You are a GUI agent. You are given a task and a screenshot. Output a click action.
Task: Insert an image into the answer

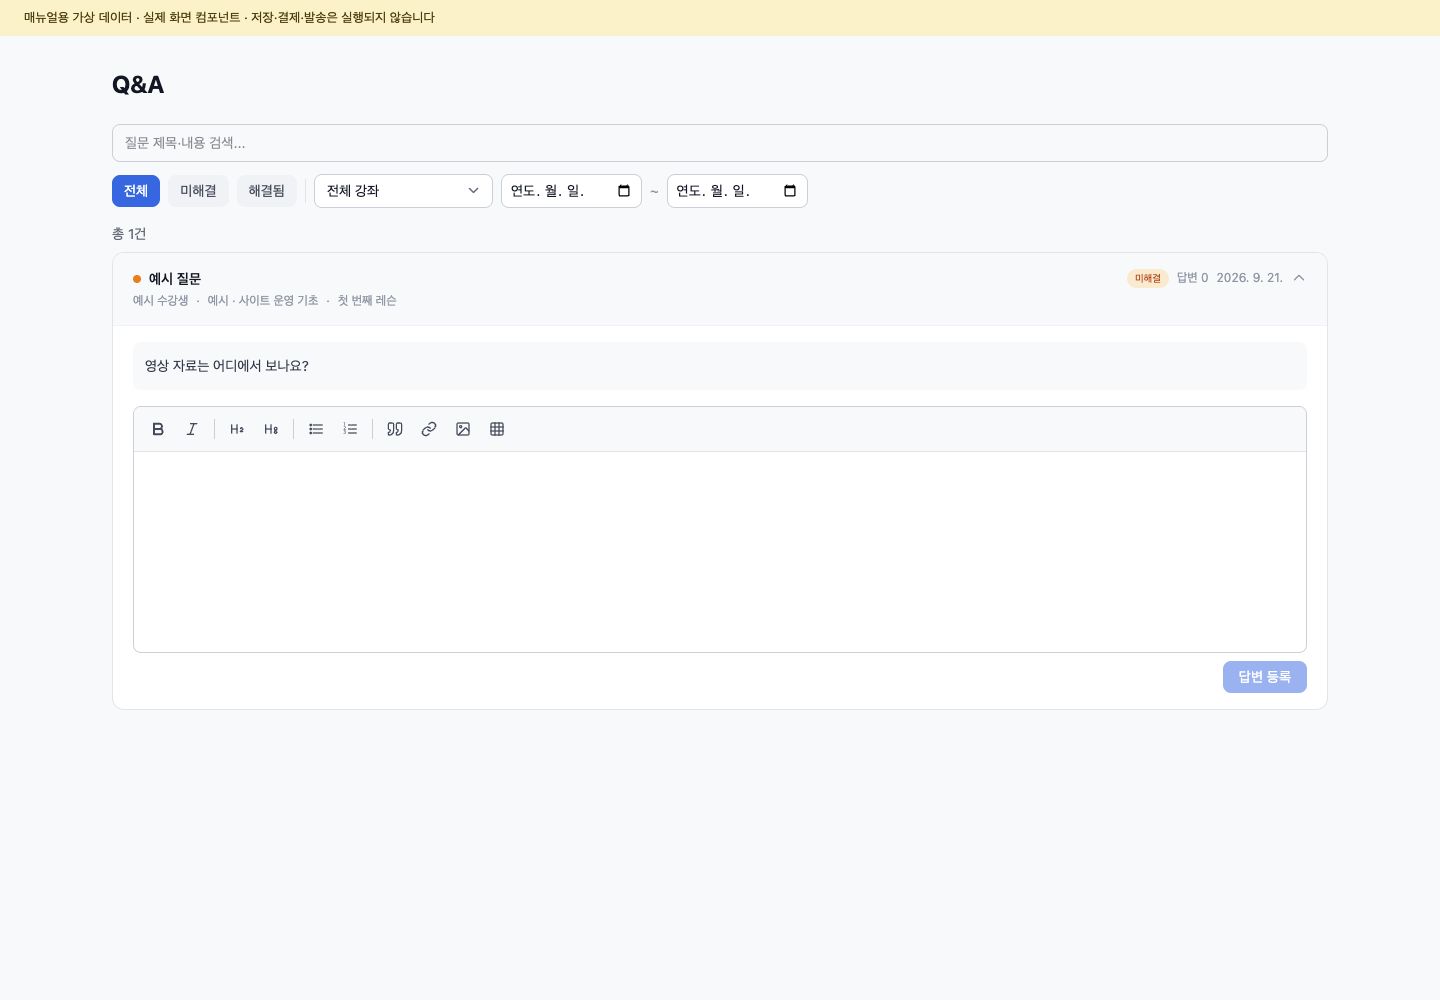coord(463,429)
